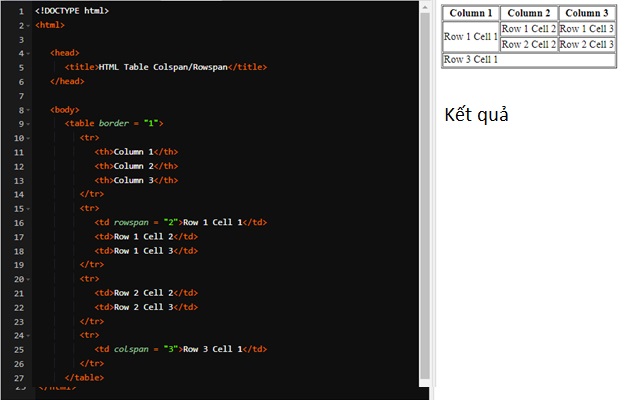Click the Row 3 Cell 1 spanning cell

pos(529,59)
